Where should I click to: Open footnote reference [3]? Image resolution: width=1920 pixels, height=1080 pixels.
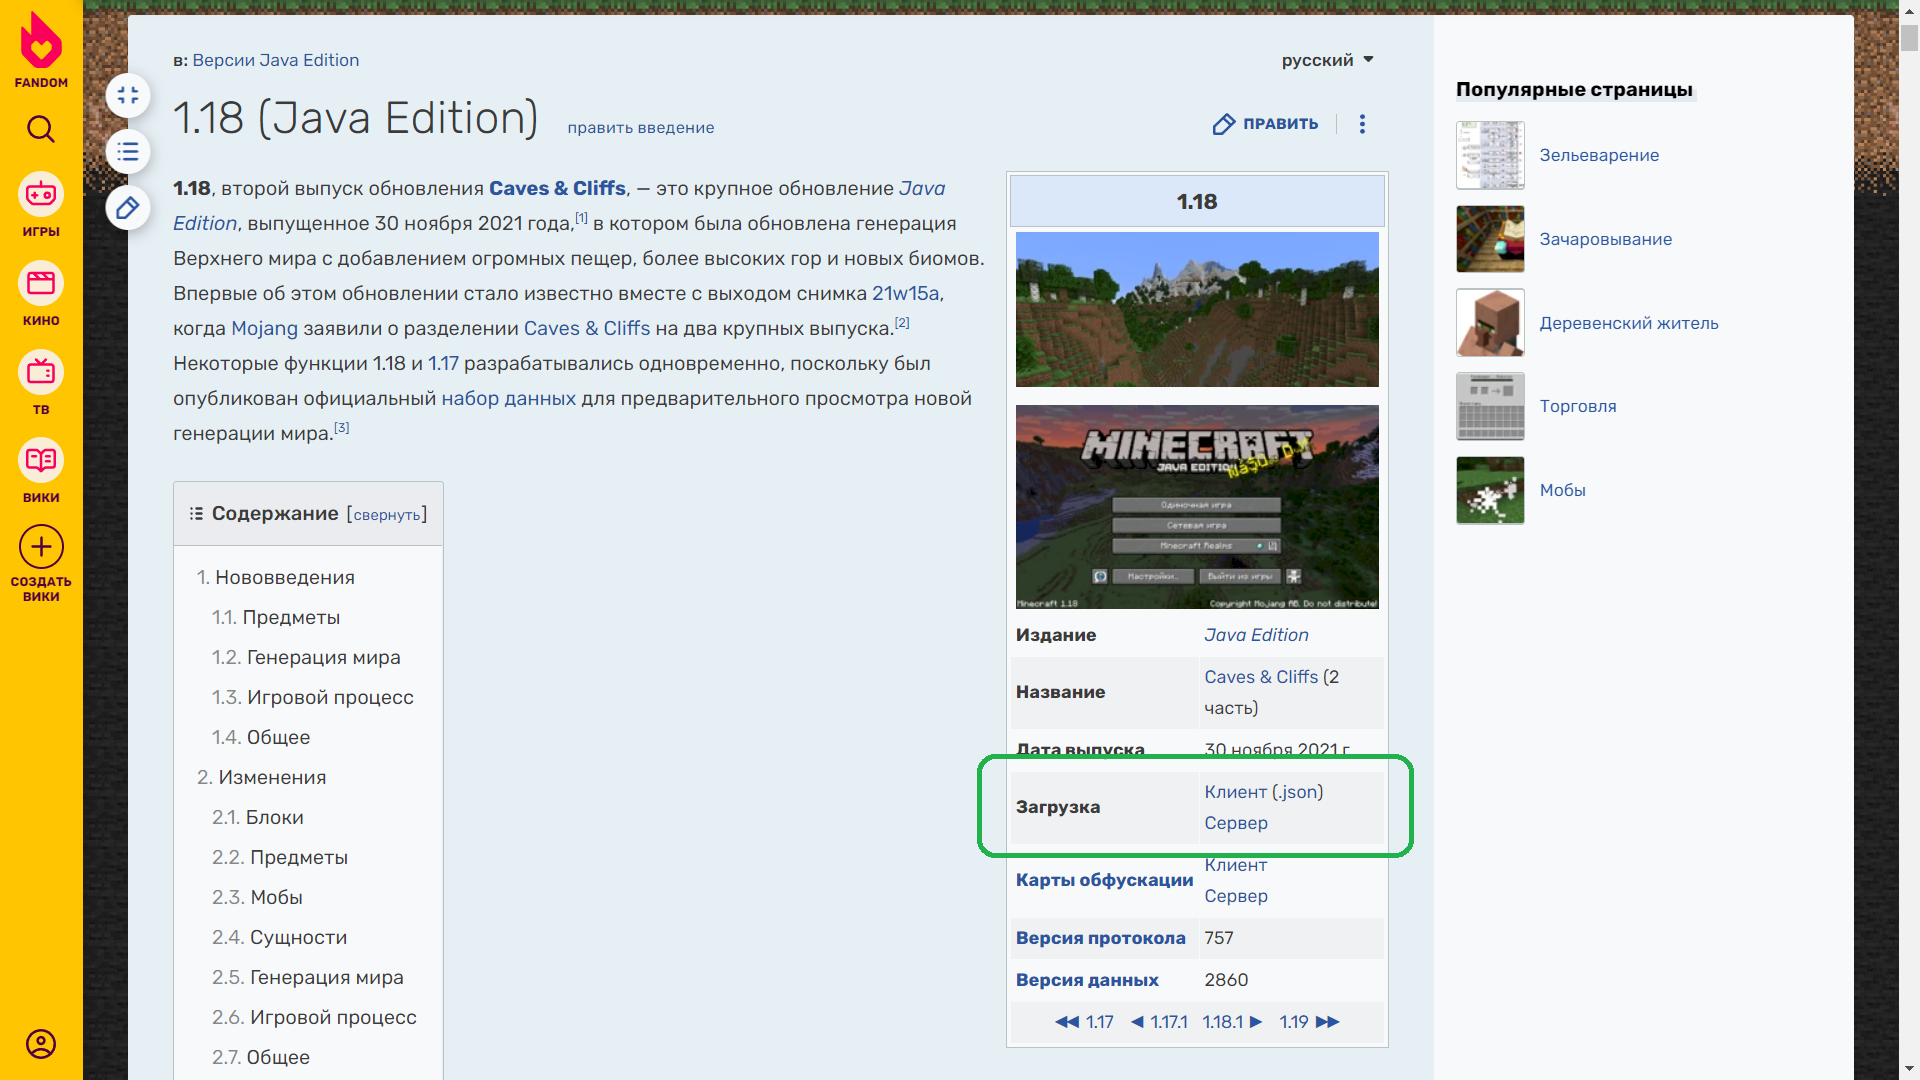342,427
